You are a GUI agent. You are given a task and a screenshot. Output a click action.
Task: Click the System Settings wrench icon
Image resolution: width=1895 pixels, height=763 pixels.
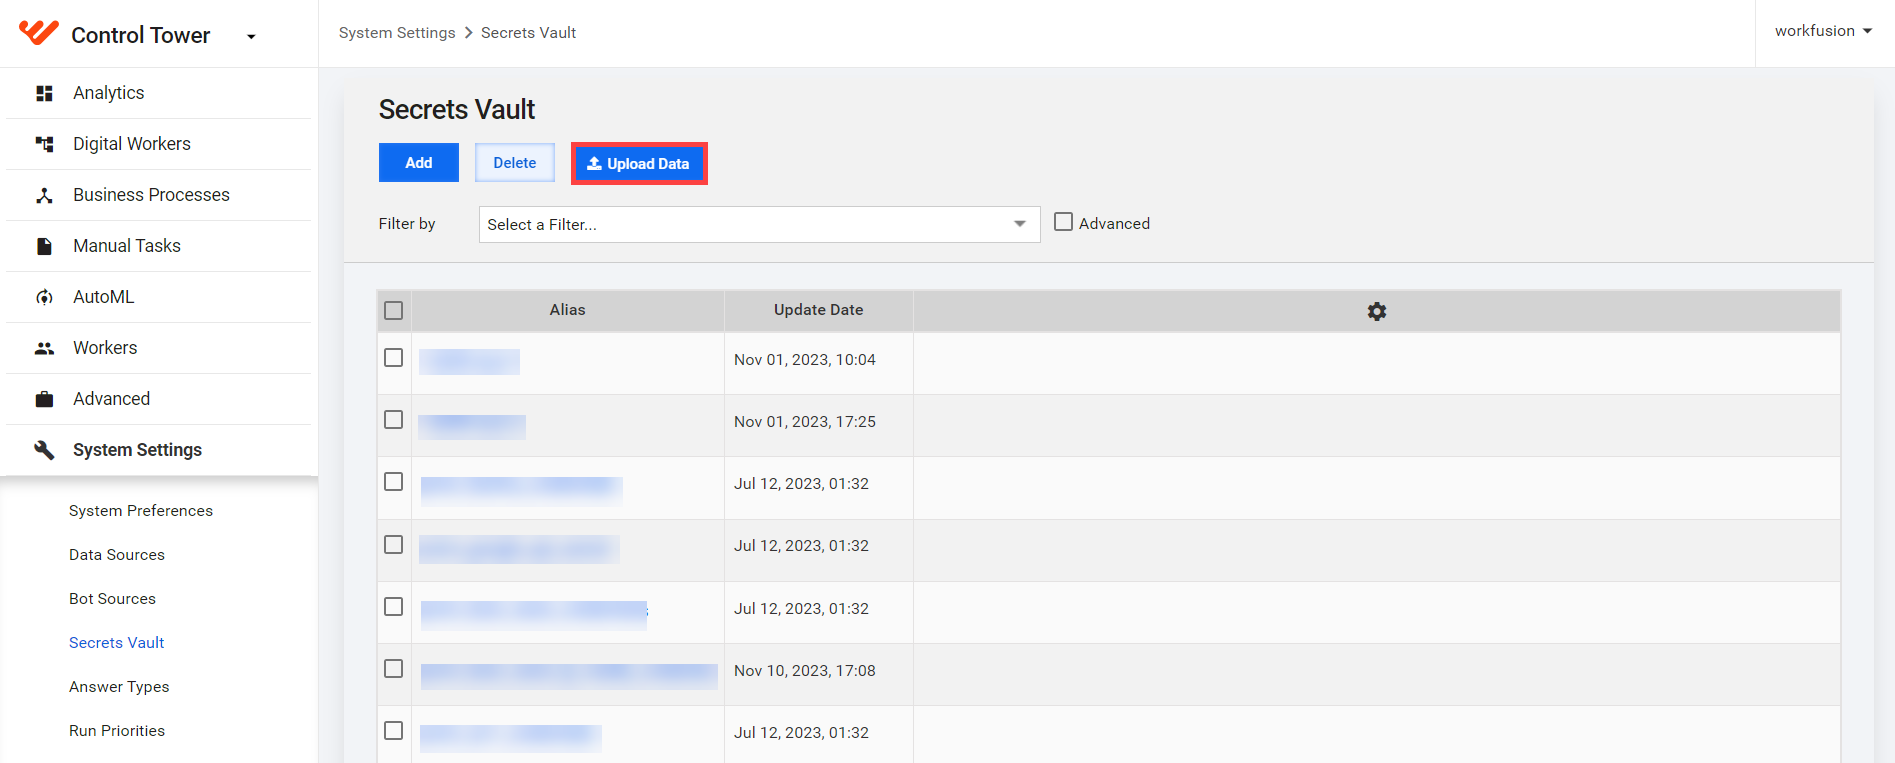tap(44, 450)
